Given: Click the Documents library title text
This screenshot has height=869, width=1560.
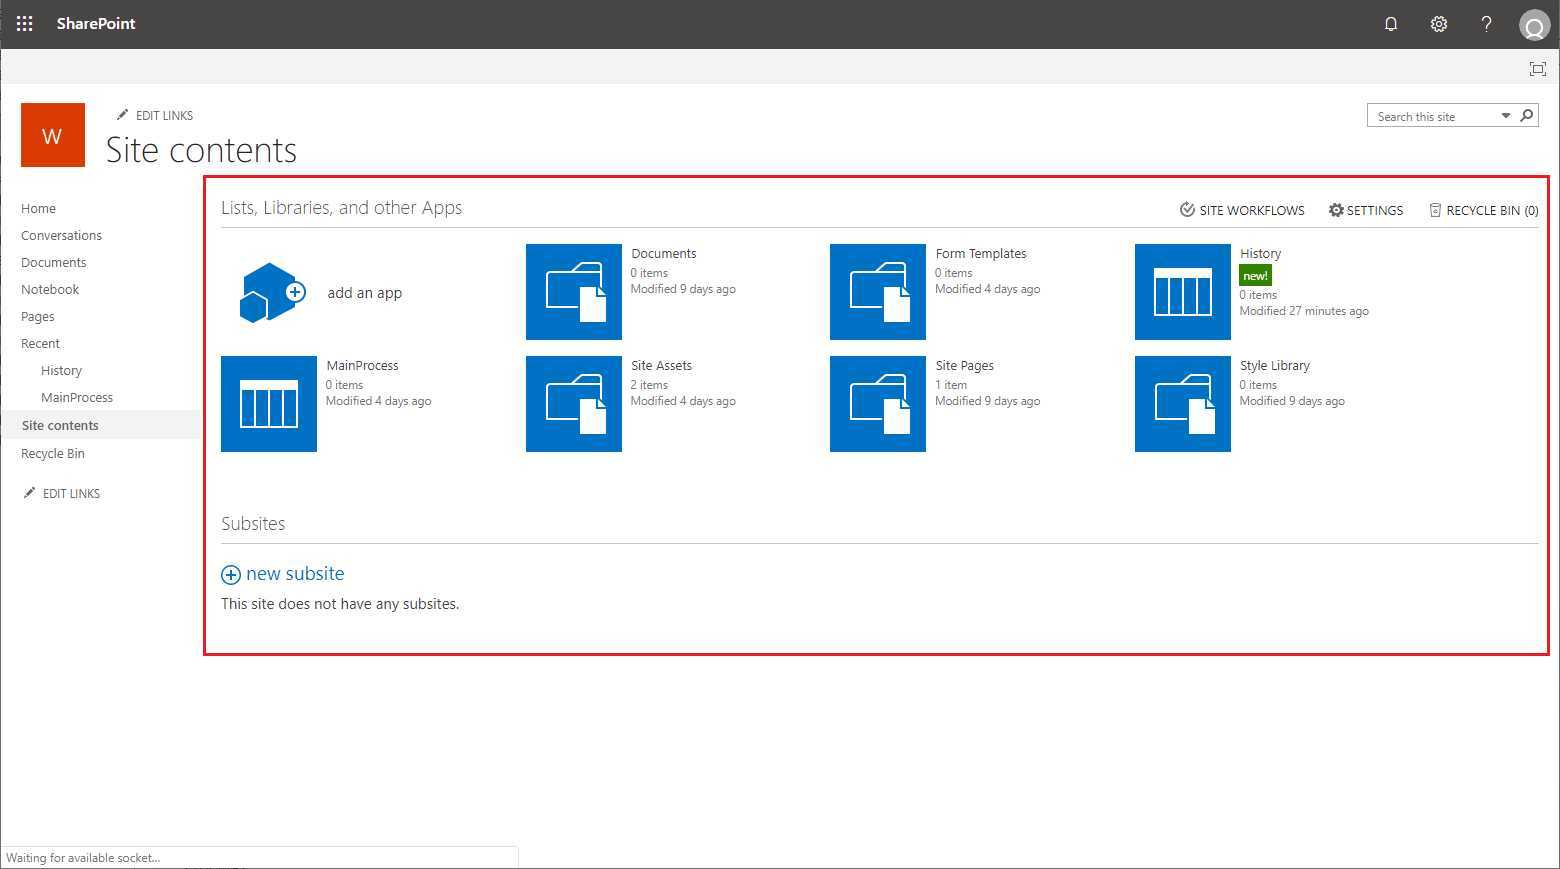Looking at the screenshot, I should click(664, 253).
